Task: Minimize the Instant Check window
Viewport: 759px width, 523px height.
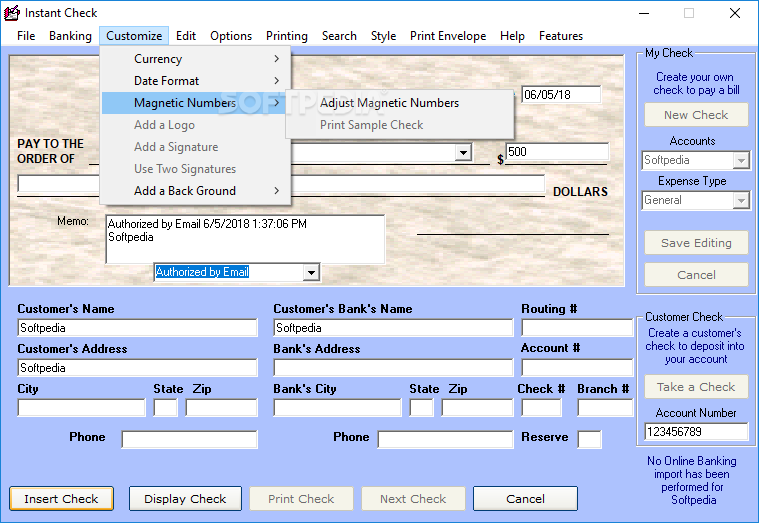Action: tap(644, 13)
